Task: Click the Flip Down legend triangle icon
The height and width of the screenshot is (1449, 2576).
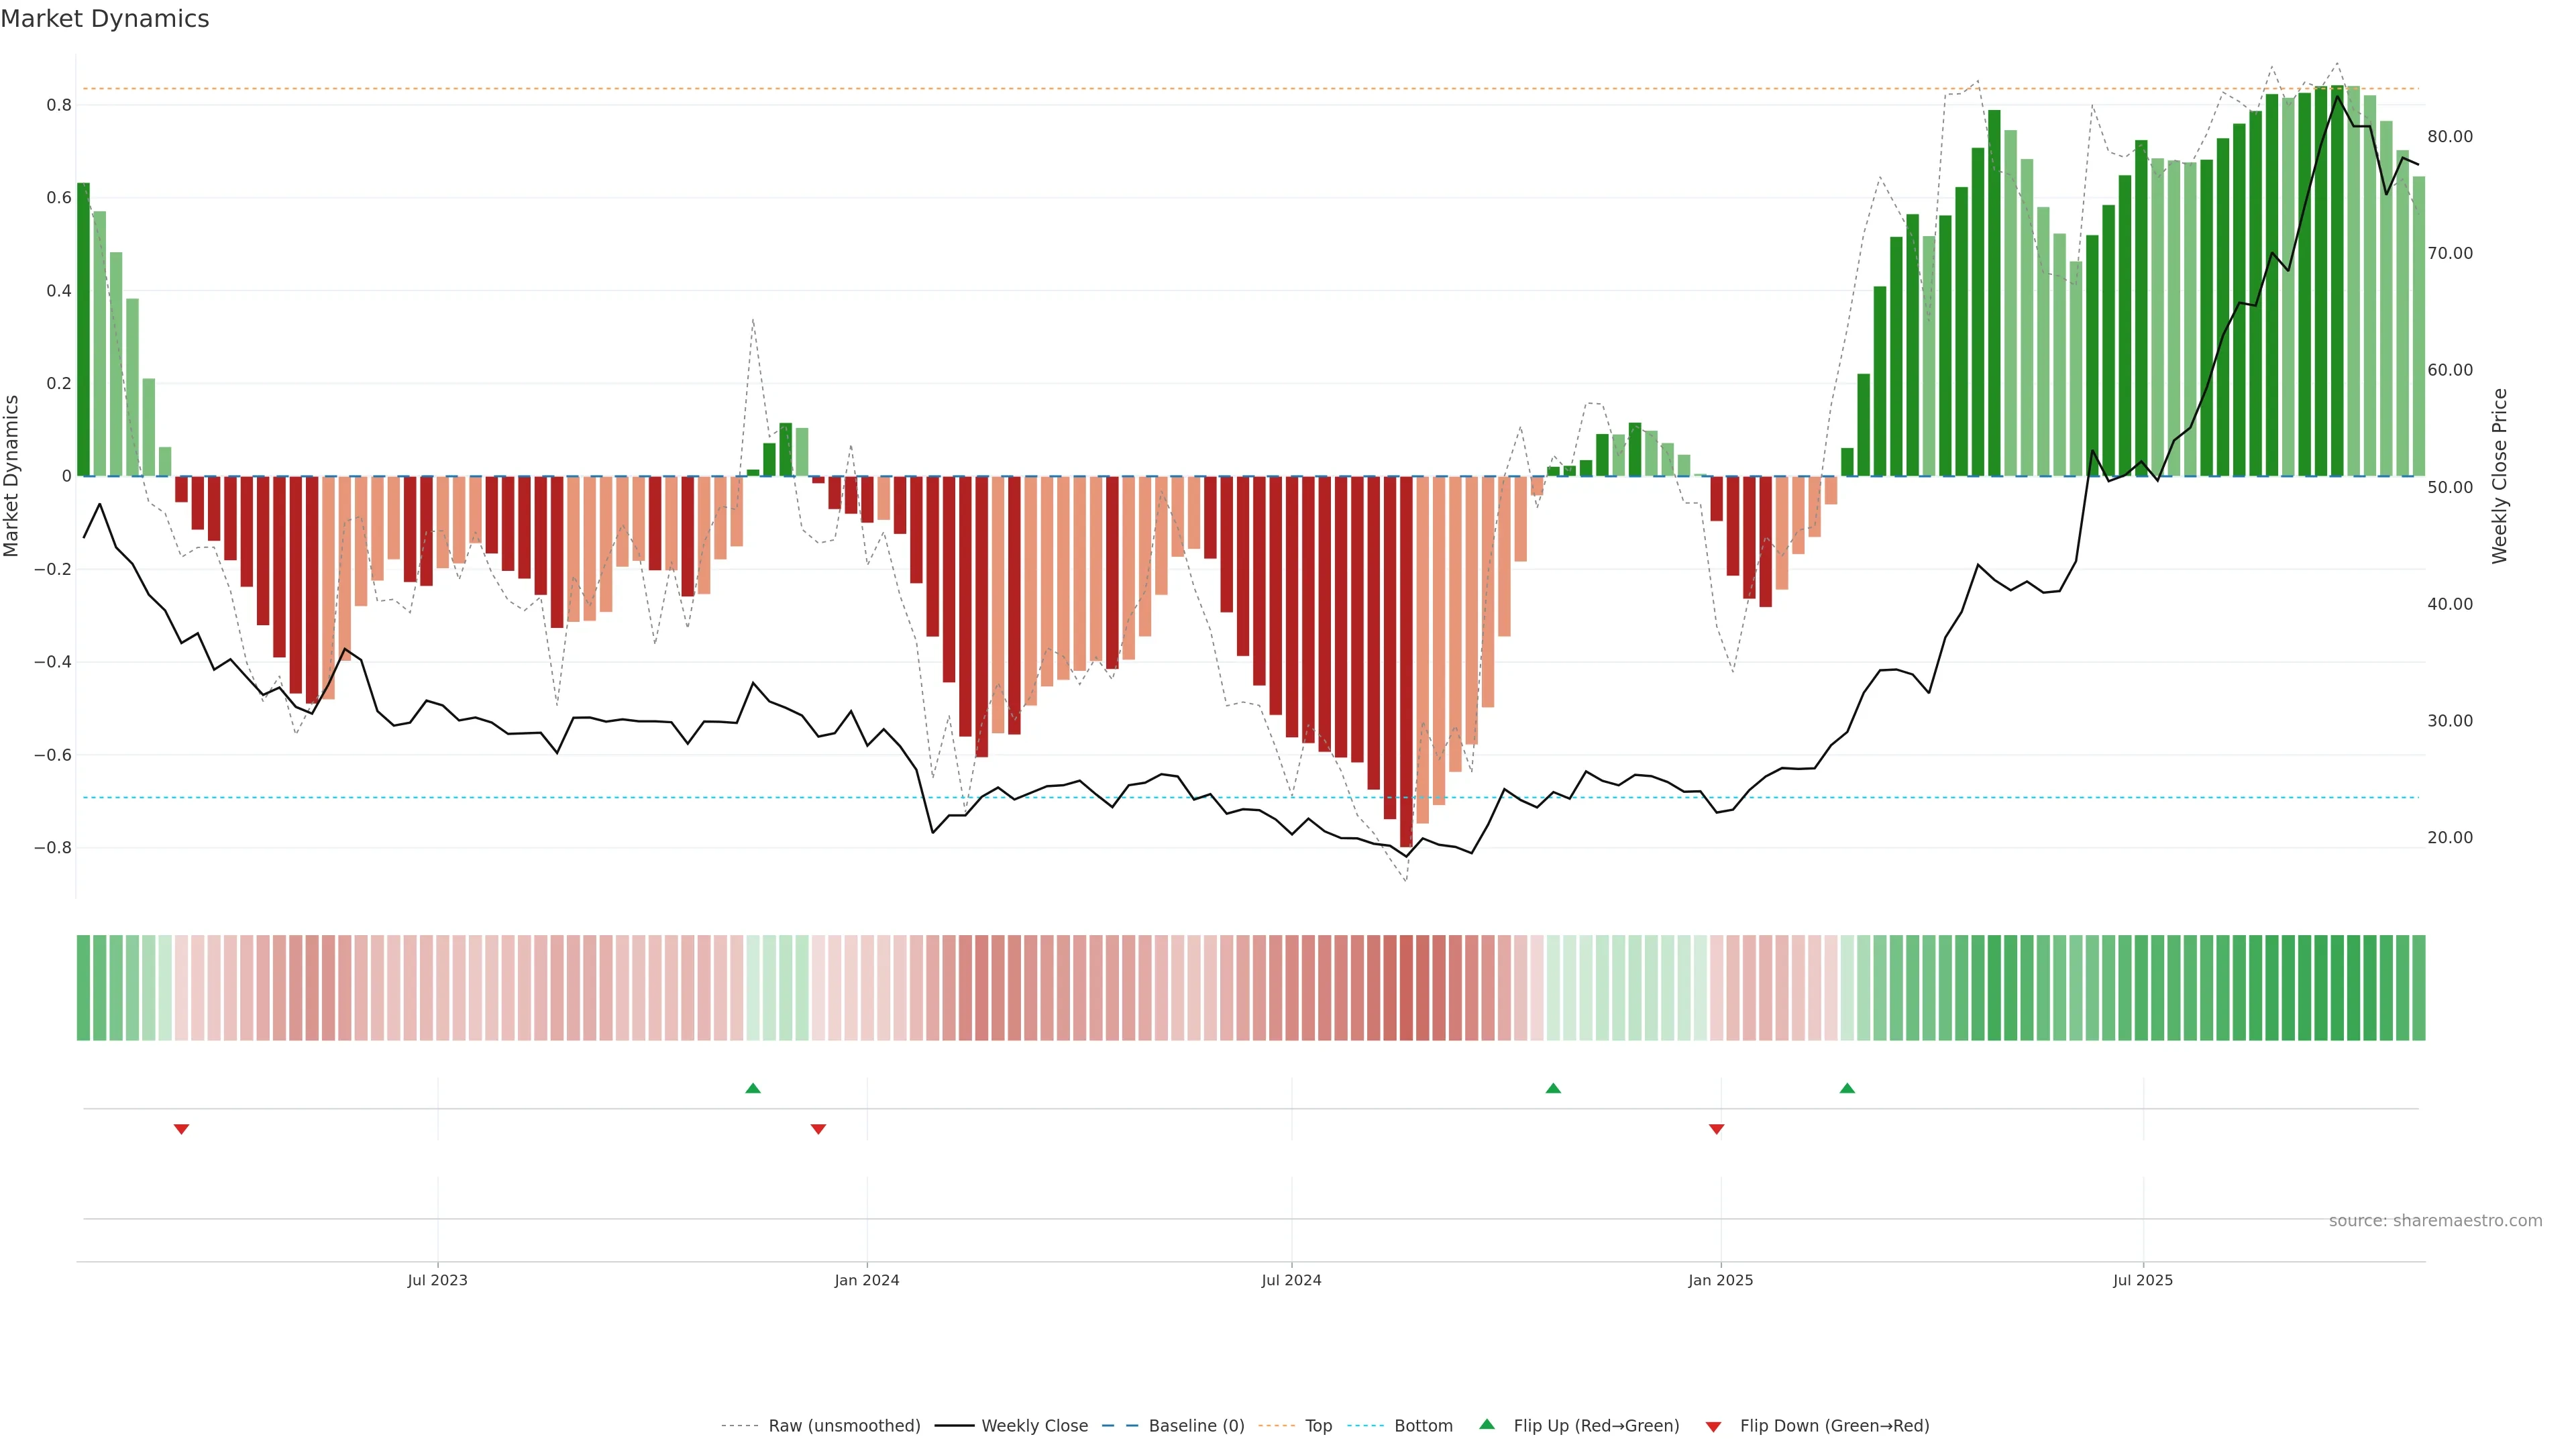Action: click(1713, 1427)
